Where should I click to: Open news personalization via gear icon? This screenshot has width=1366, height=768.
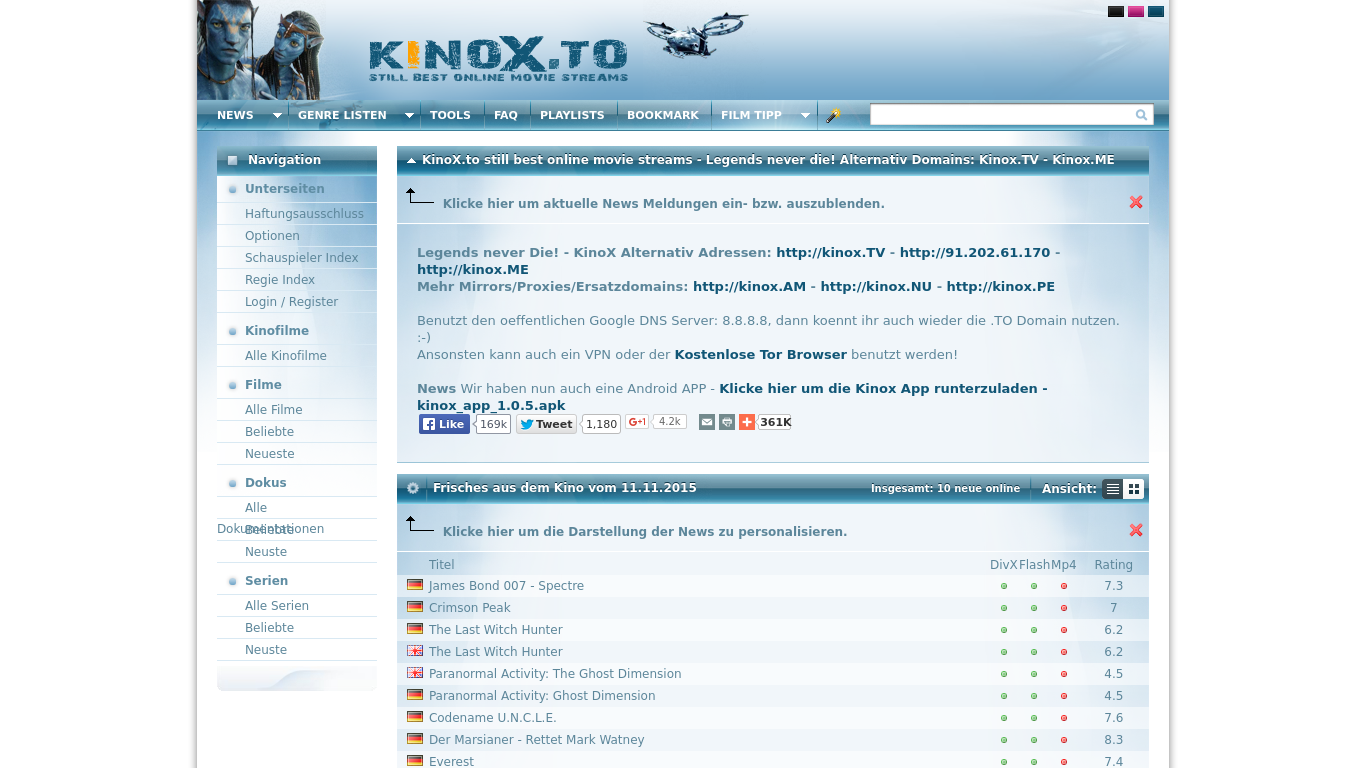coord(413,489)
